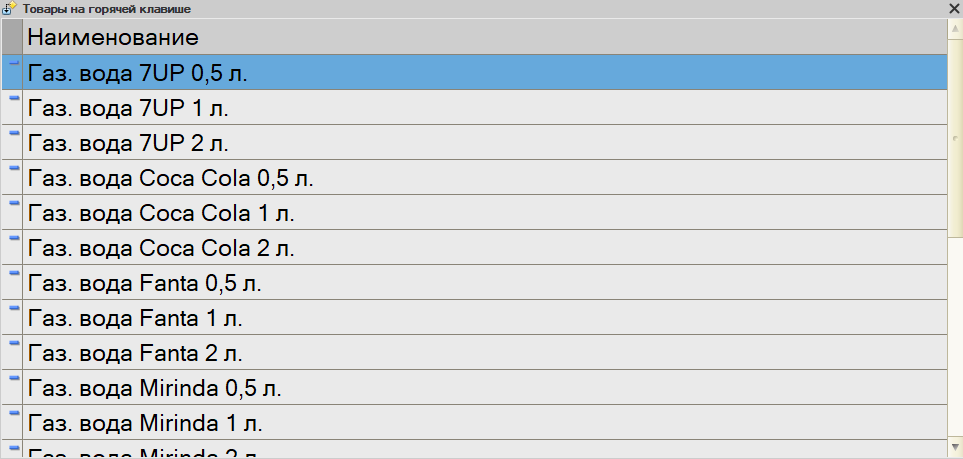This screenshot has height=459, width=963.
Task: Click row marker icon for Mirinda 0,5 л.
Action: [x=13, y=379]
